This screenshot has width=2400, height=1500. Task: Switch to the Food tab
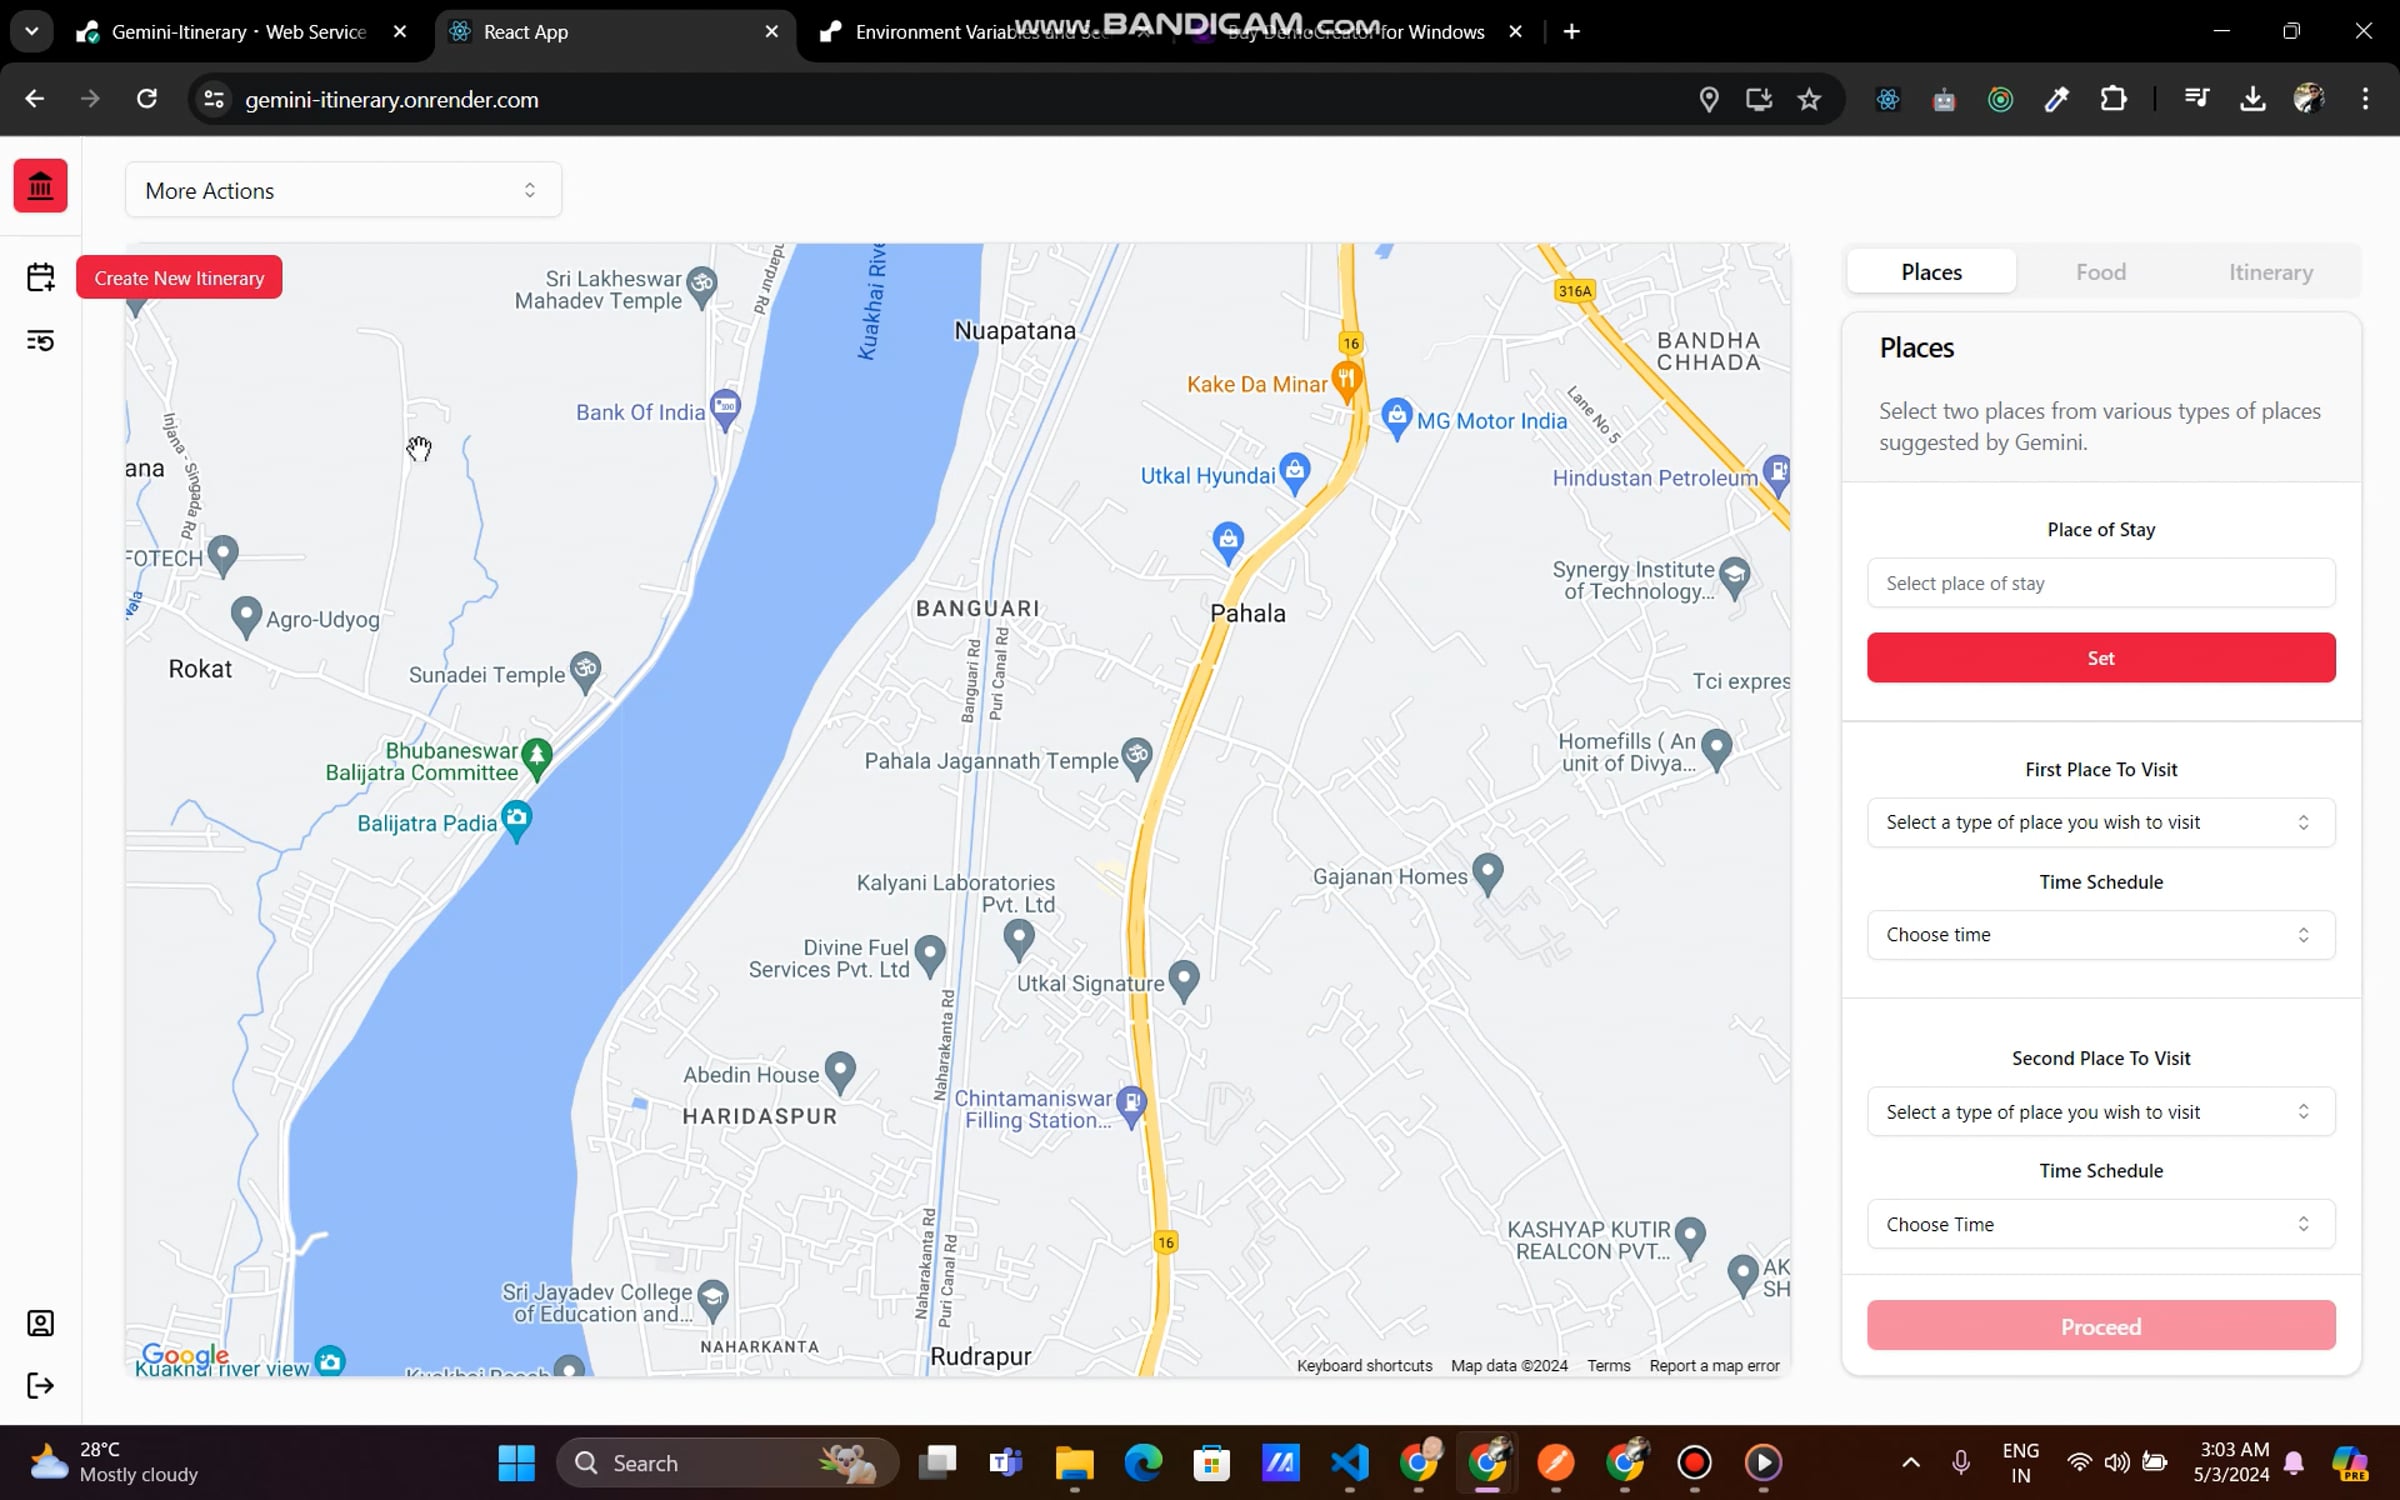click(2100, 272)
